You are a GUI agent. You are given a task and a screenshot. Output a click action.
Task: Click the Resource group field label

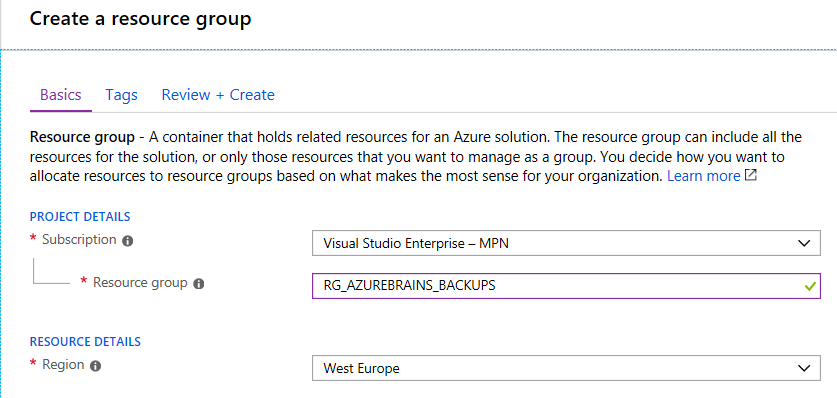click(x=140, y=282)
